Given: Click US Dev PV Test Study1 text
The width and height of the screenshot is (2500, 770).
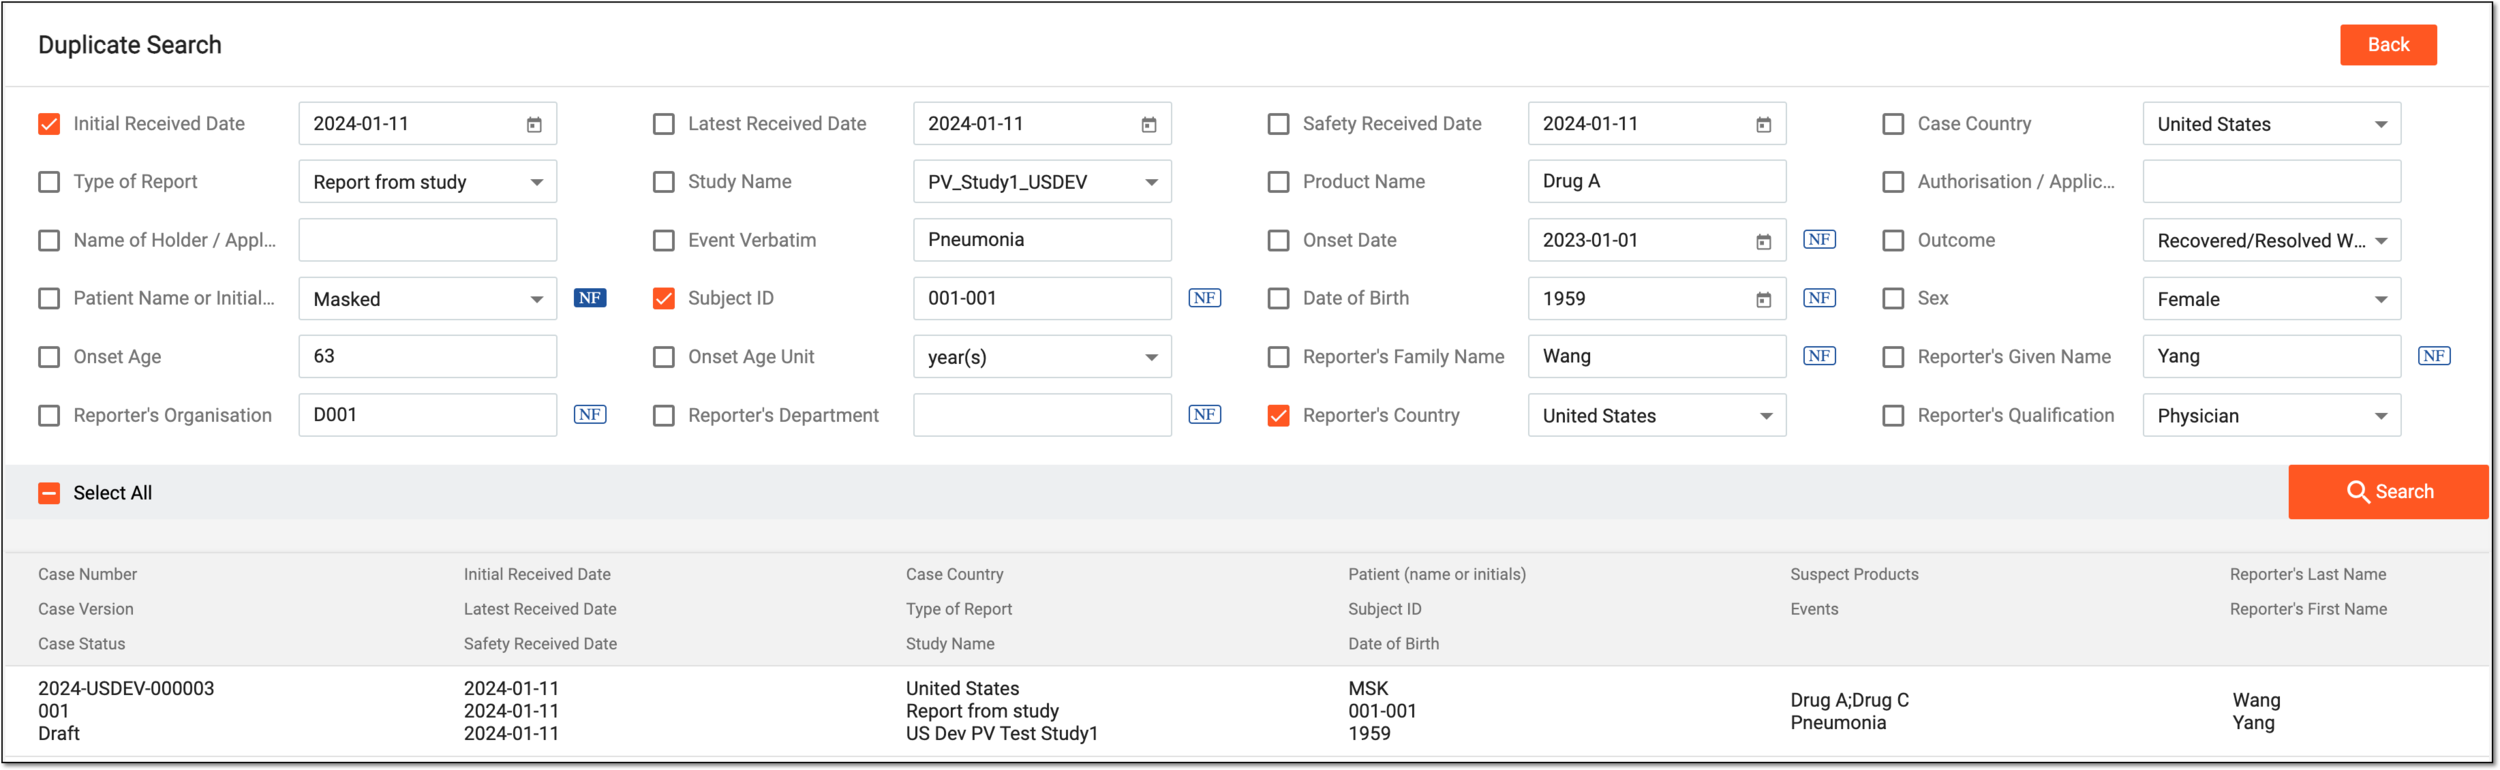Looking at the screenshot, I should pyautogui.click(x=1002, y=734).
